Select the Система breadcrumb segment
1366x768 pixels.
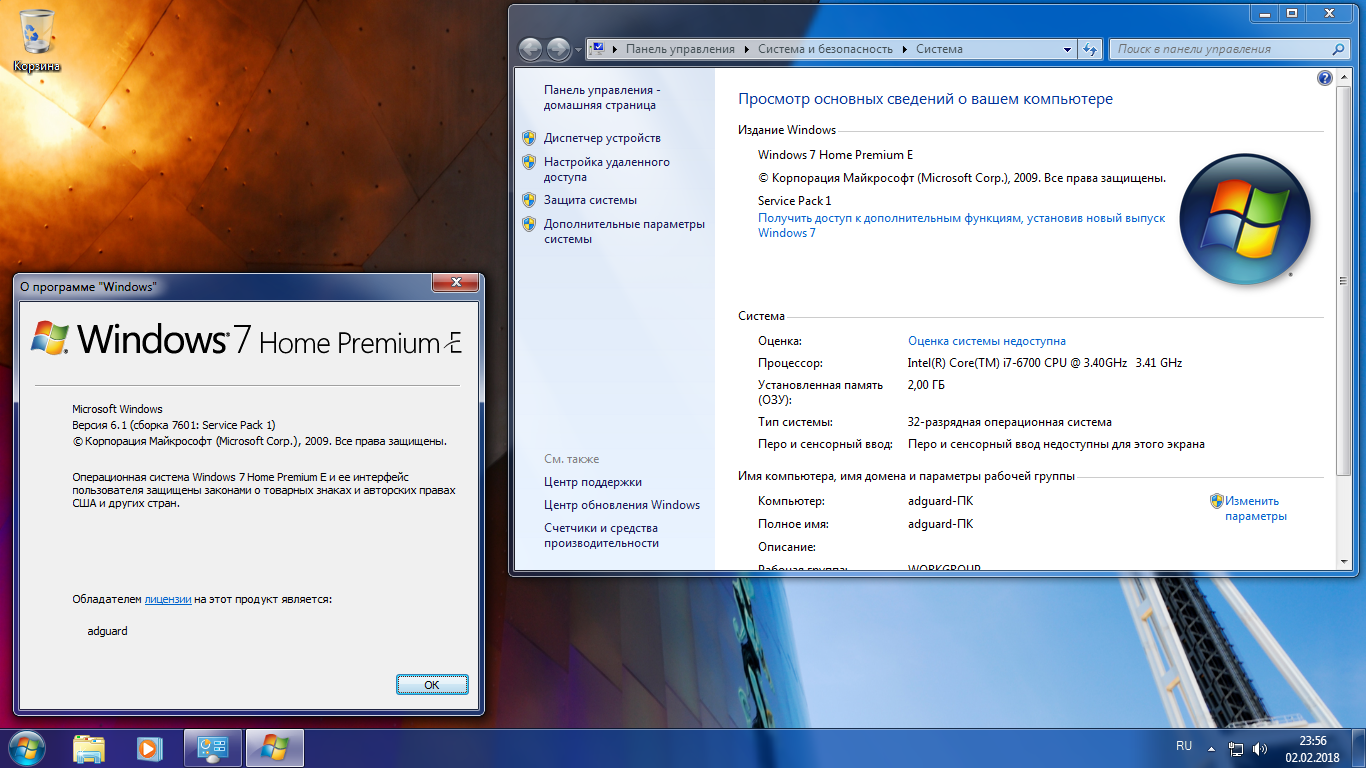[939, 49]
